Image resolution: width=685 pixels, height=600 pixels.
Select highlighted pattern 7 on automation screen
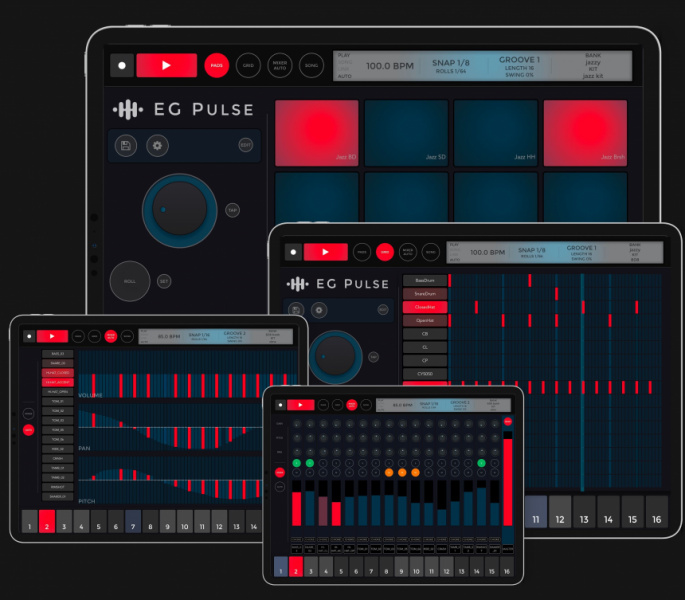pyautogui.click(x=133, y=521)
